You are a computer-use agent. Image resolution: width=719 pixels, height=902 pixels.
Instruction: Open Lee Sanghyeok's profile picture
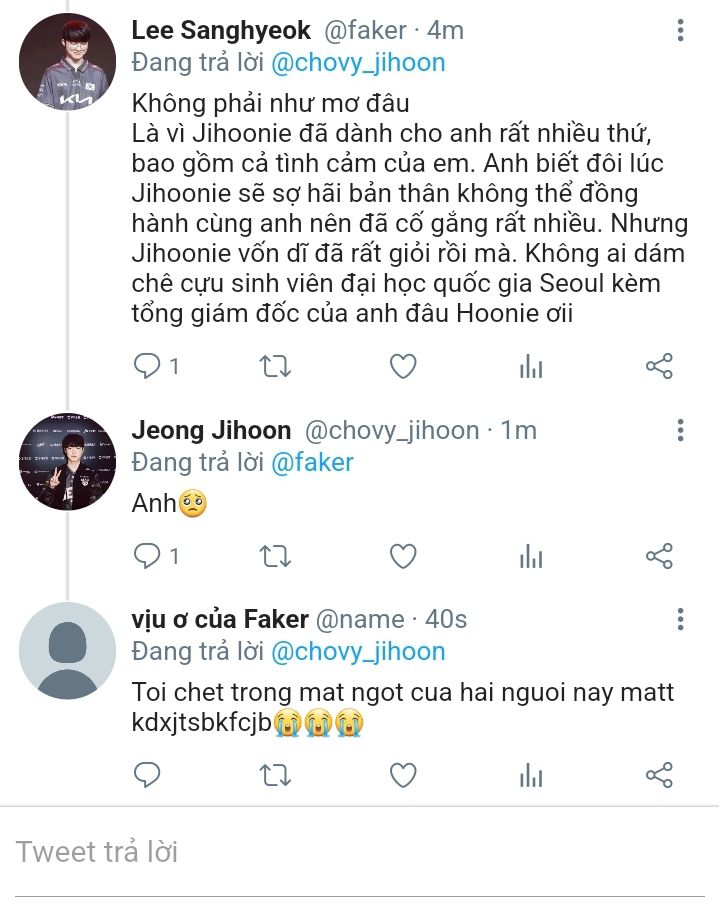[67, 61]
